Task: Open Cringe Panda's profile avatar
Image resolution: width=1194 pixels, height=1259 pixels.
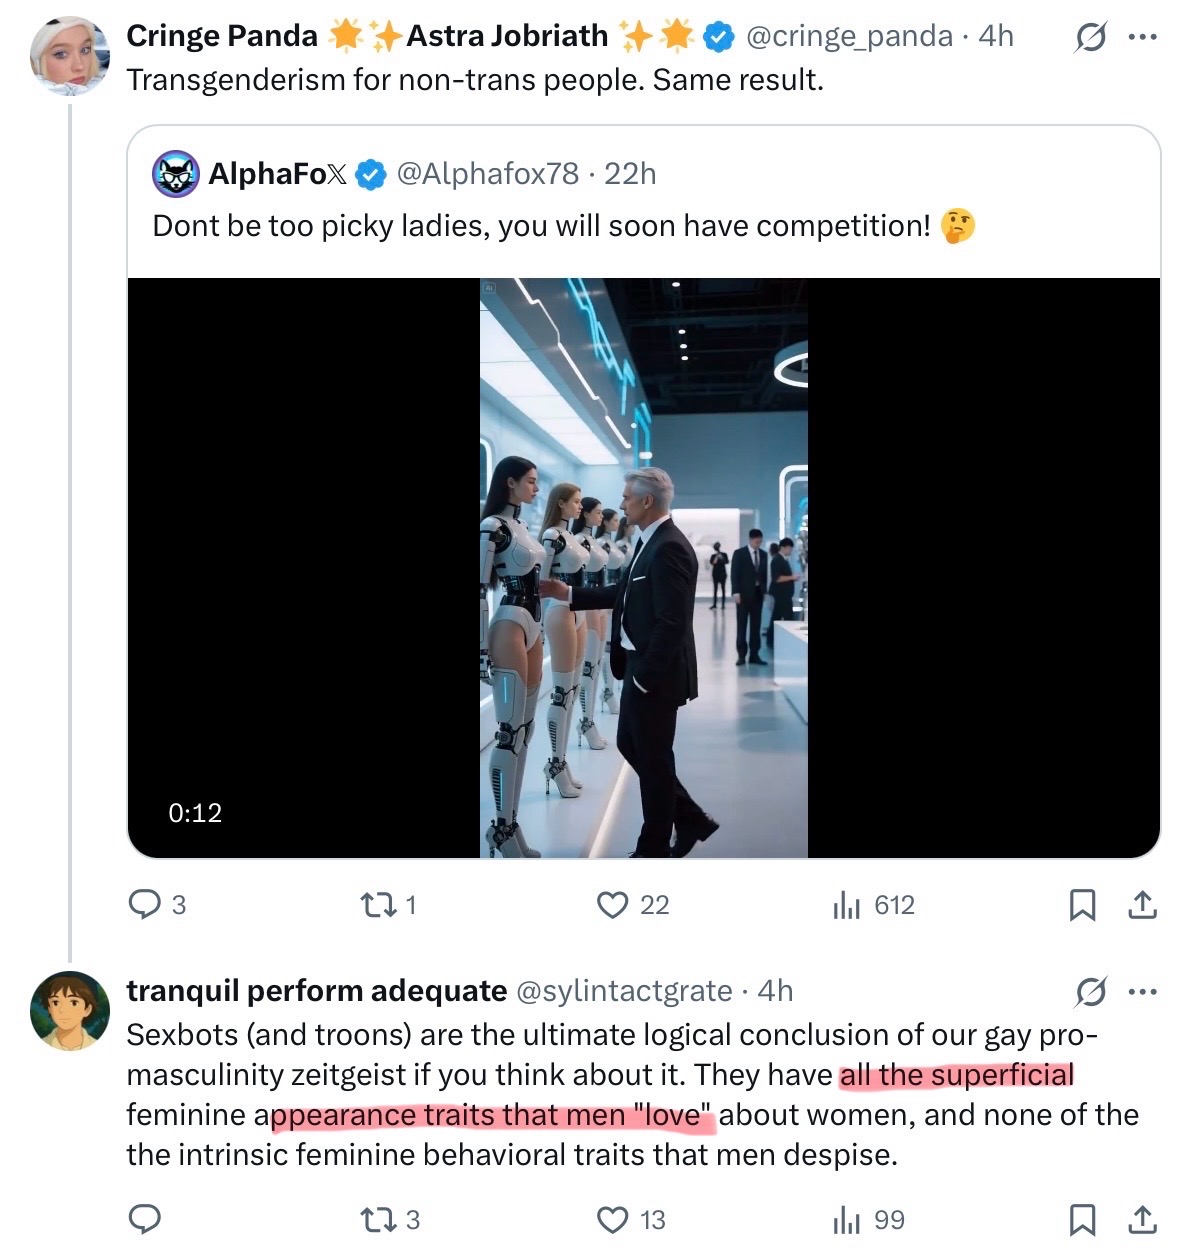Action: click(69, 55)
